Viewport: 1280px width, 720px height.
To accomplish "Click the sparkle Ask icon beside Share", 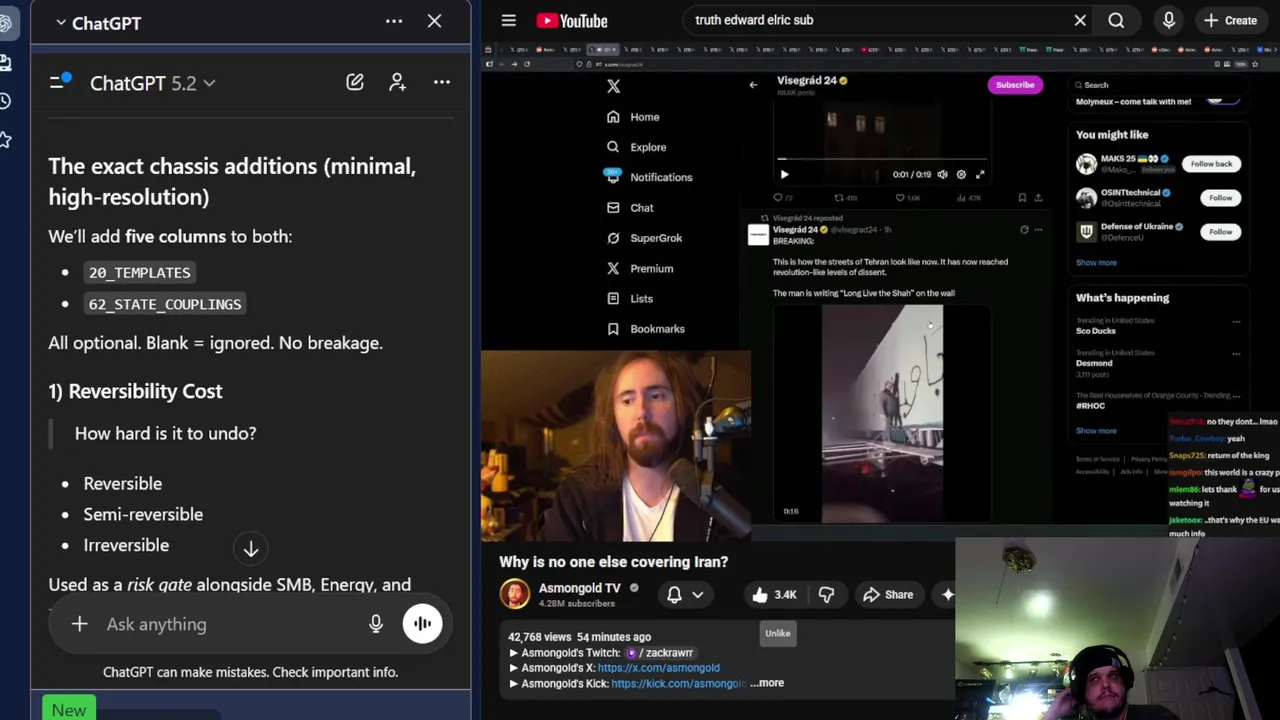I will 946,595.
